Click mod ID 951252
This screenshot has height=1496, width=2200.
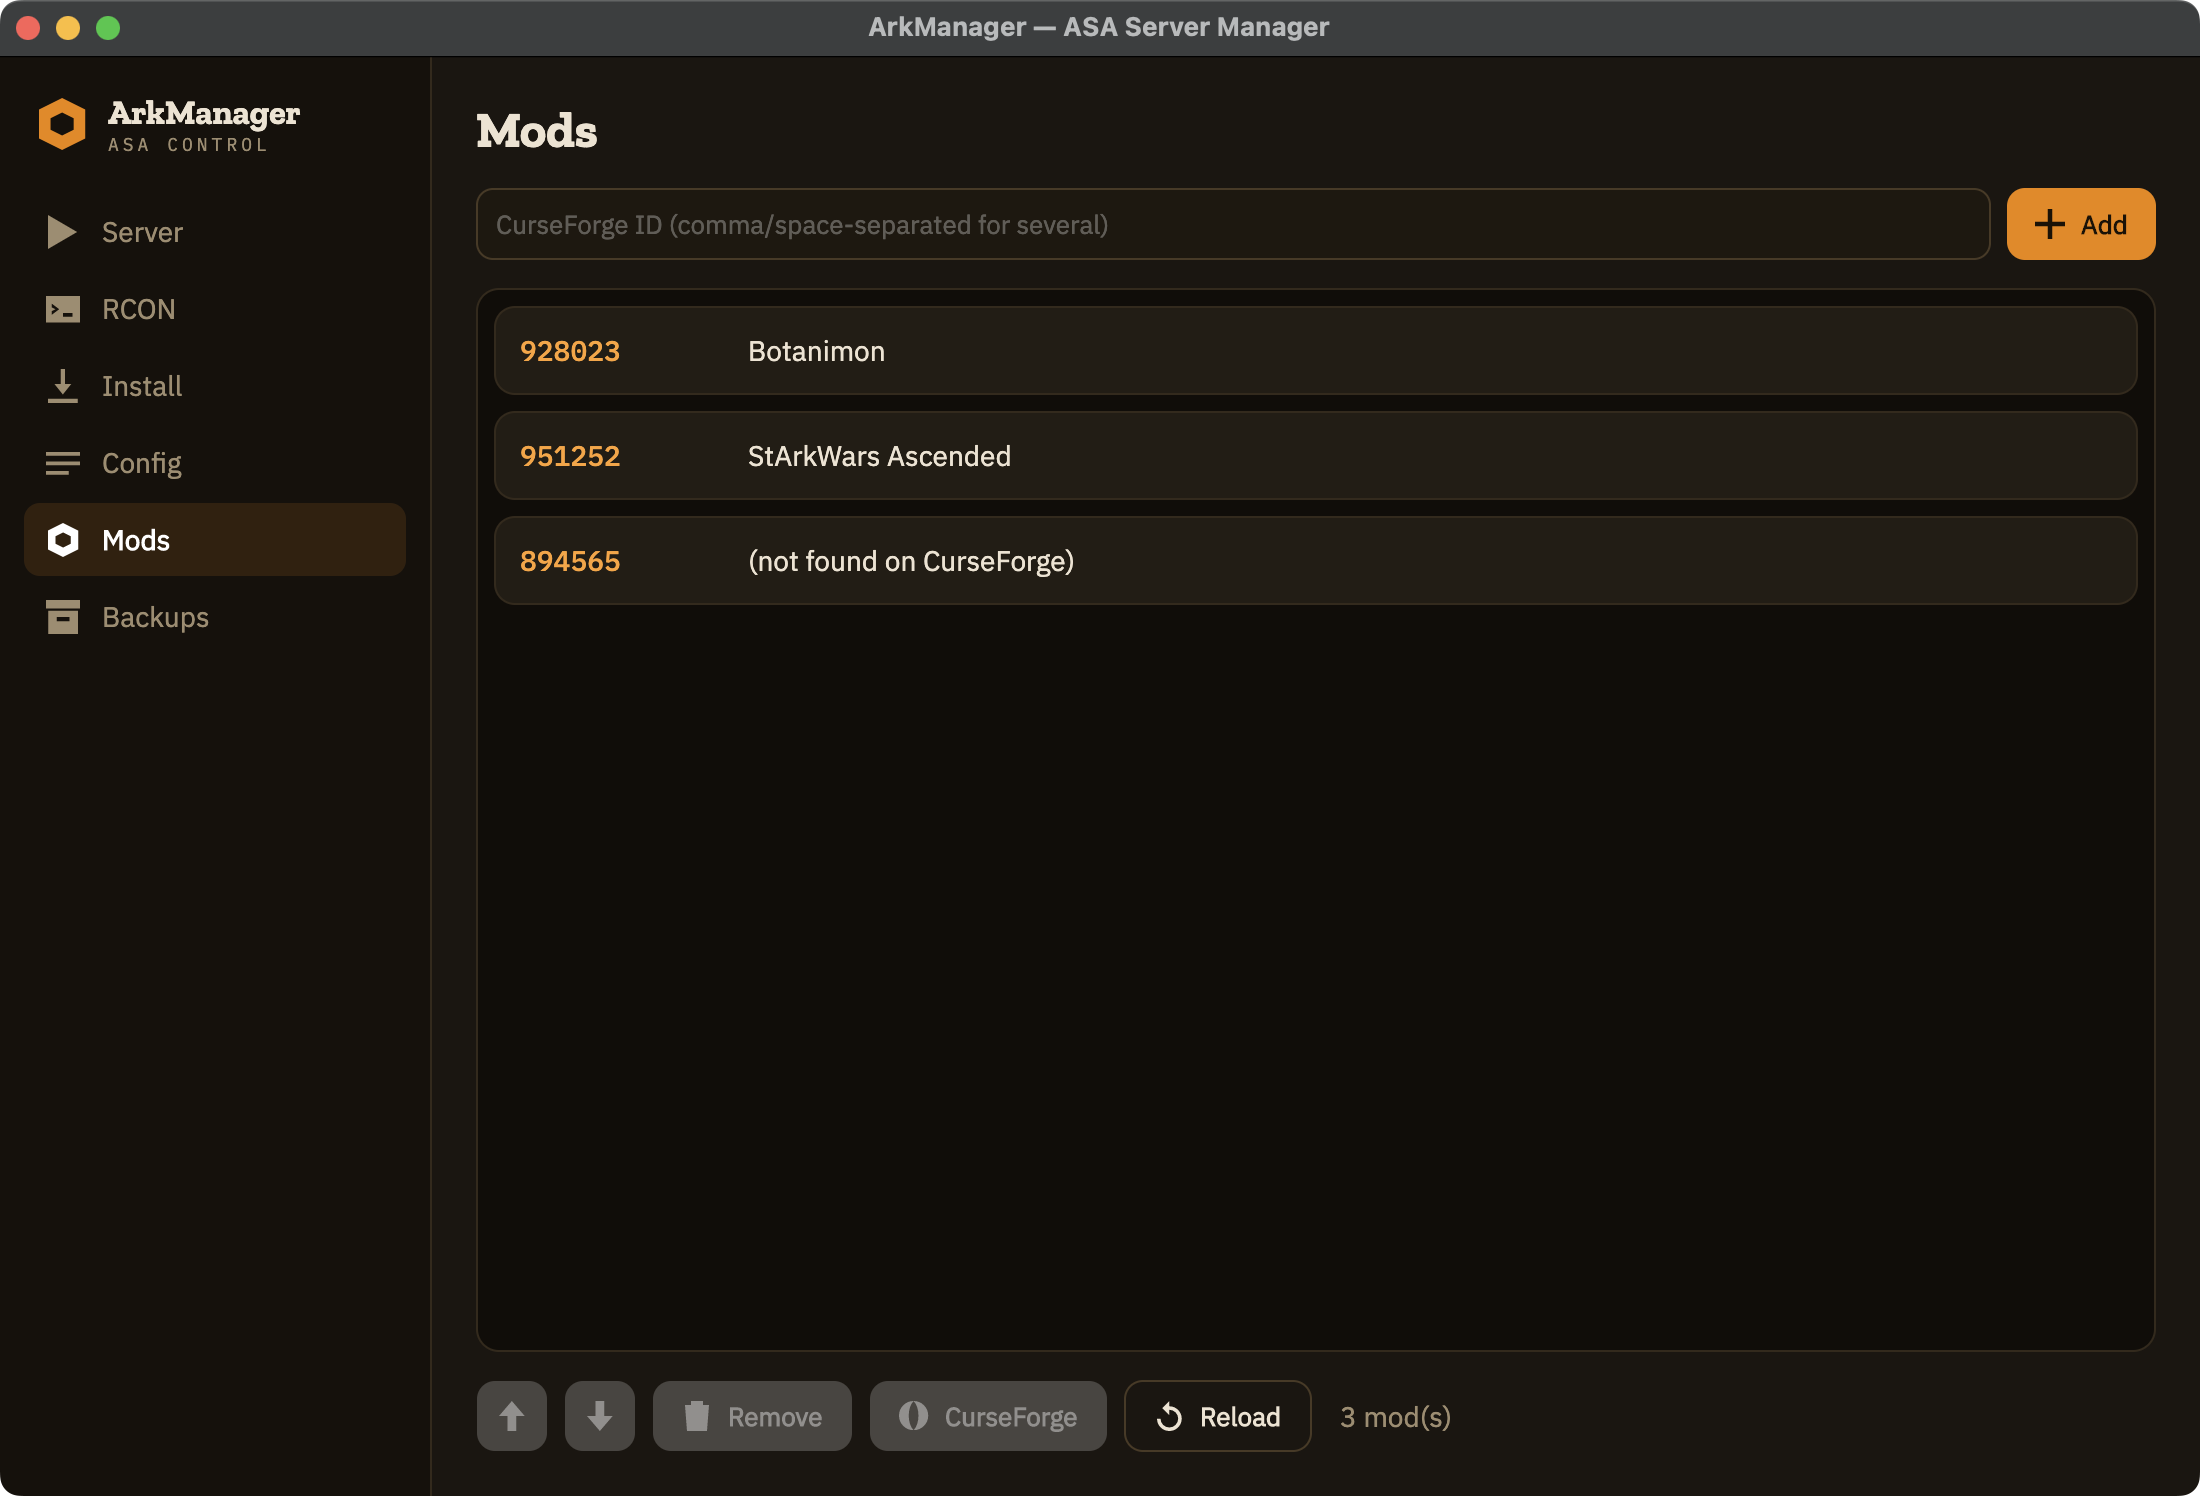pos(570,456)
